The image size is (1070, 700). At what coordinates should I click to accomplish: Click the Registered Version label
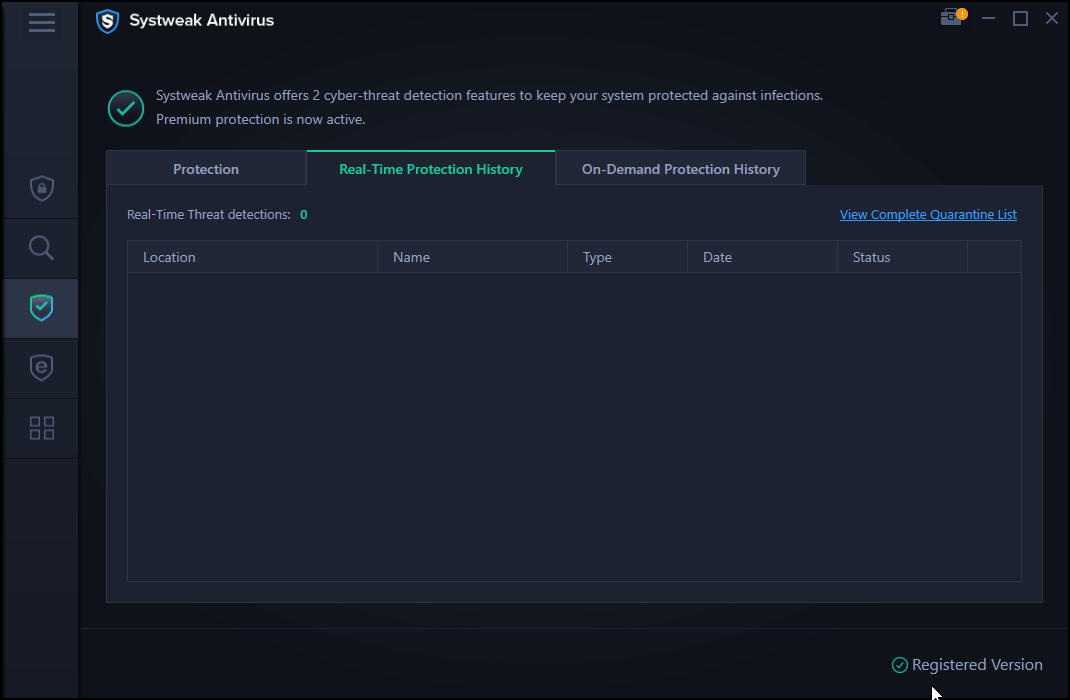click(977, 664)
